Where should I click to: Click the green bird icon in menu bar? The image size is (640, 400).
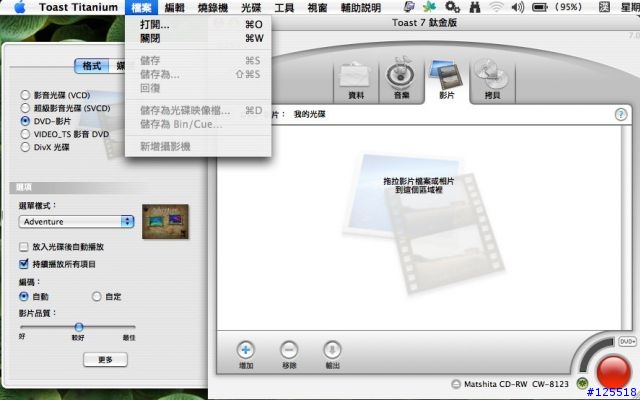click(x=429, y=7)
